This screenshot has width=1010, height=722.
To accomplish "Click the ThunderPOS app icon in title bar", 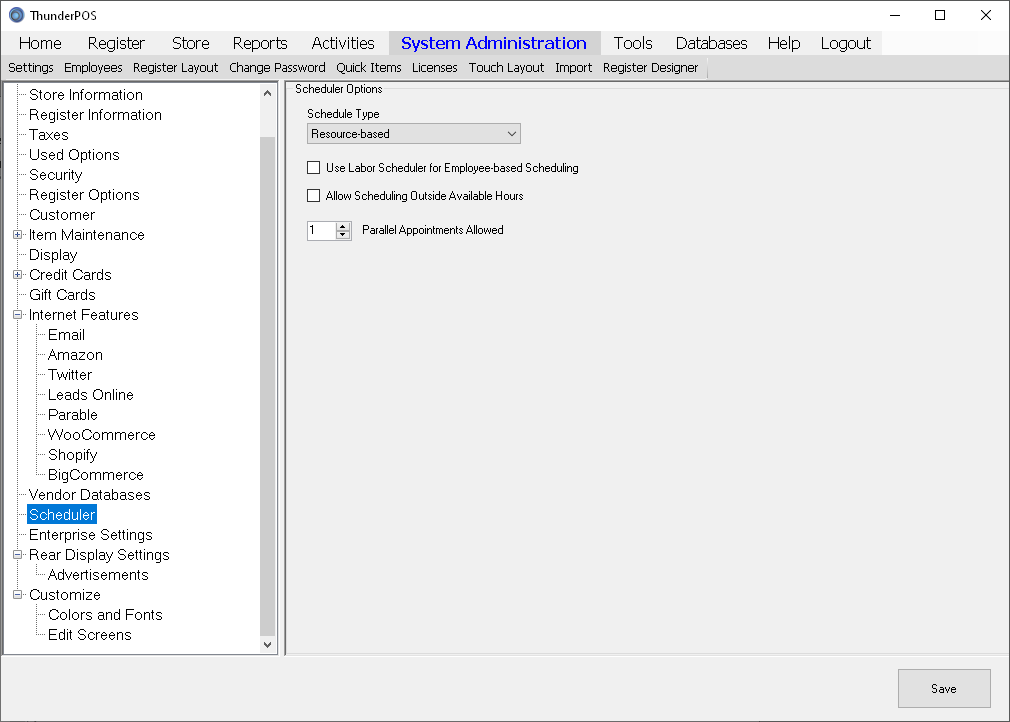I will 16,15.
